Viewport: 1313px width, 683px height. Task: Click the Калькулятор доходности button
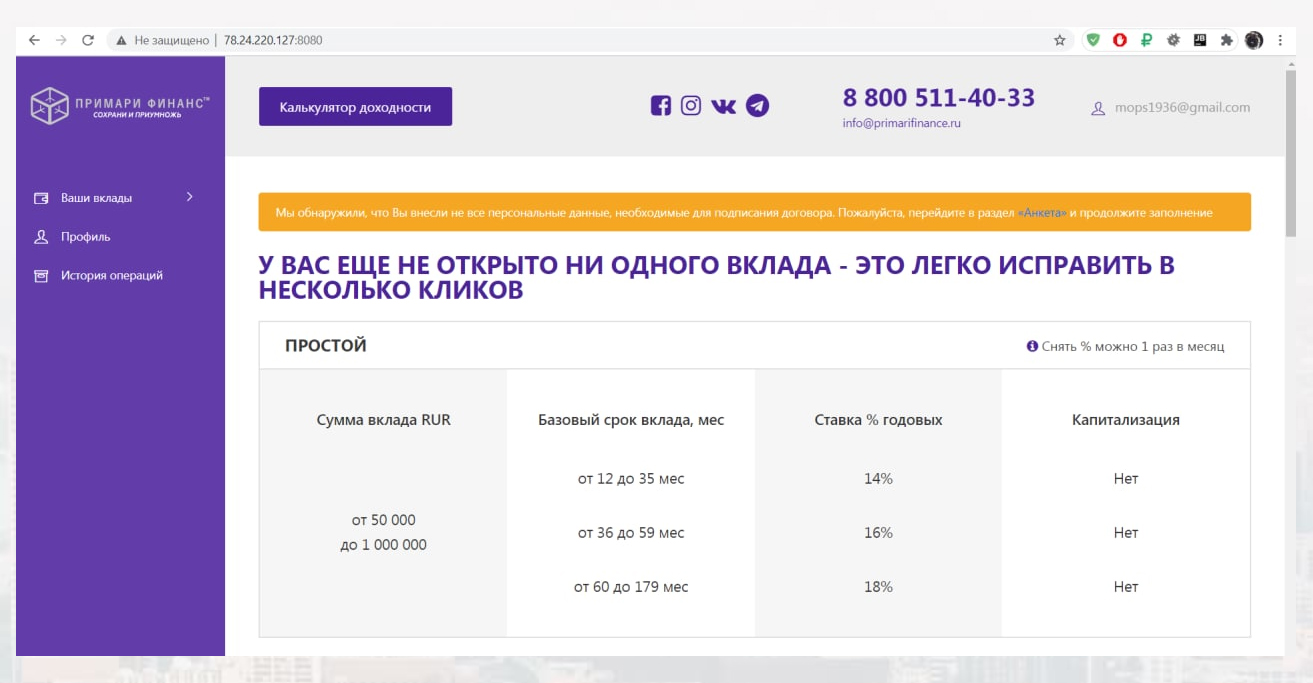click(355, 107)
